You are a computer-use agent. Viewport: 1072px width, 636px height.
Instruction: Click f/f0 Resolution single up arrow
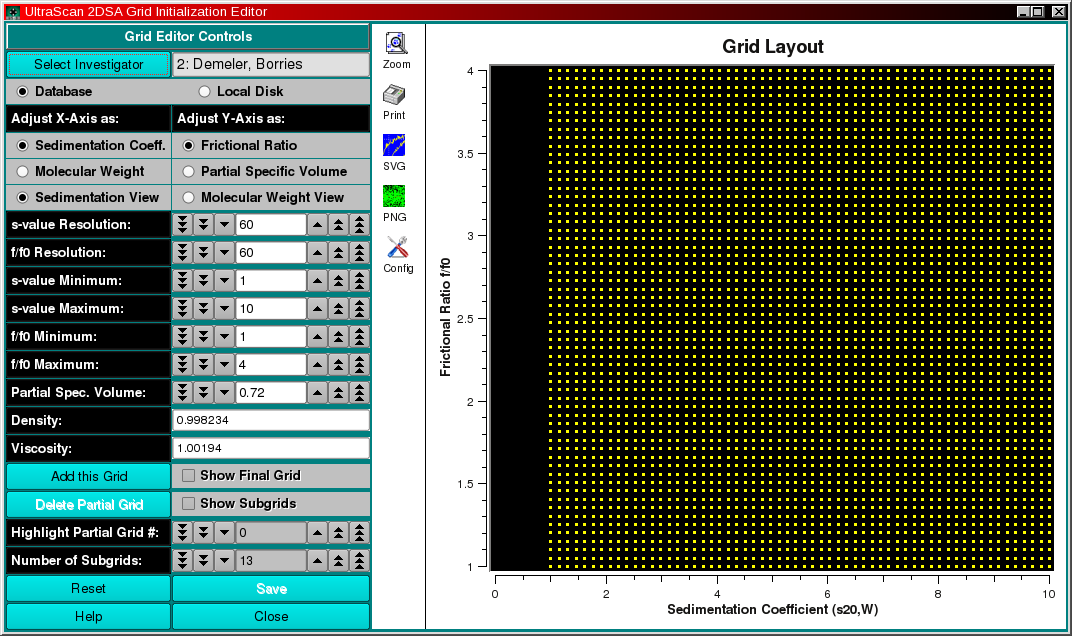317,253
